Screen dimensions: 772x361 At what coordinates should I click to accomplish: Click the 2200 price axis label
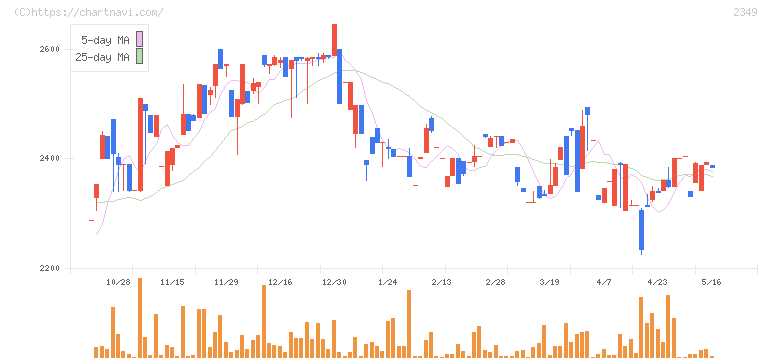[x=48, y=269]
